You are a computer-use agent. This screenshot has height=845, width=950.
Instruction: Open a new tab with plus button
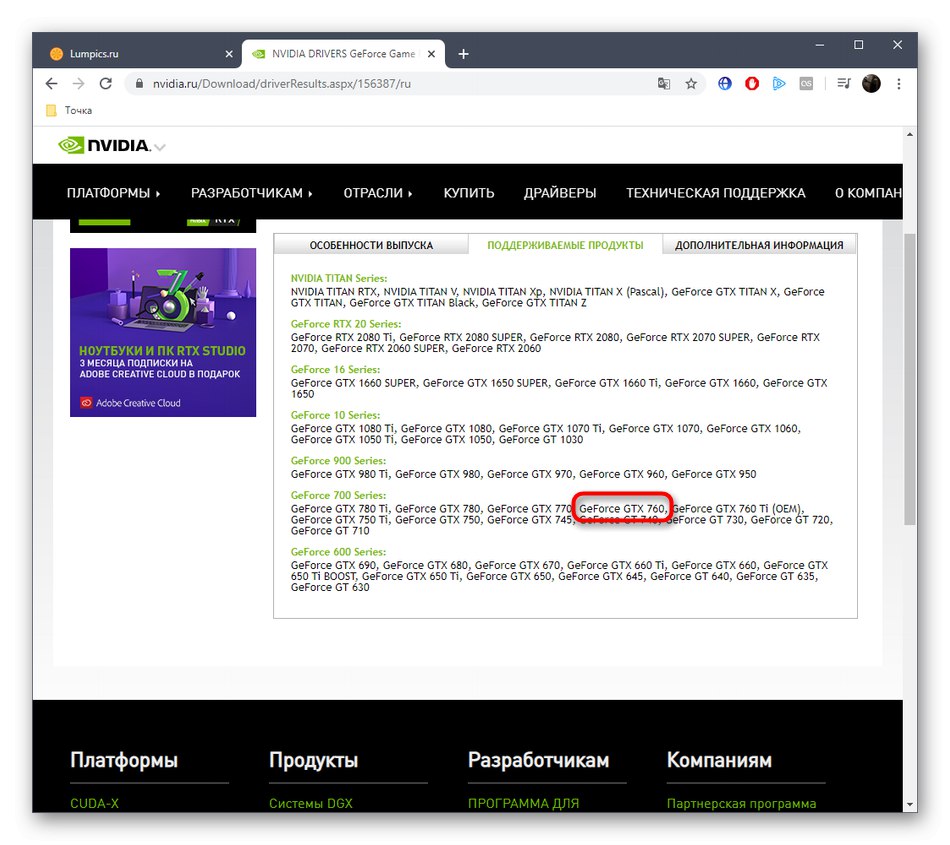pos(463,54)
